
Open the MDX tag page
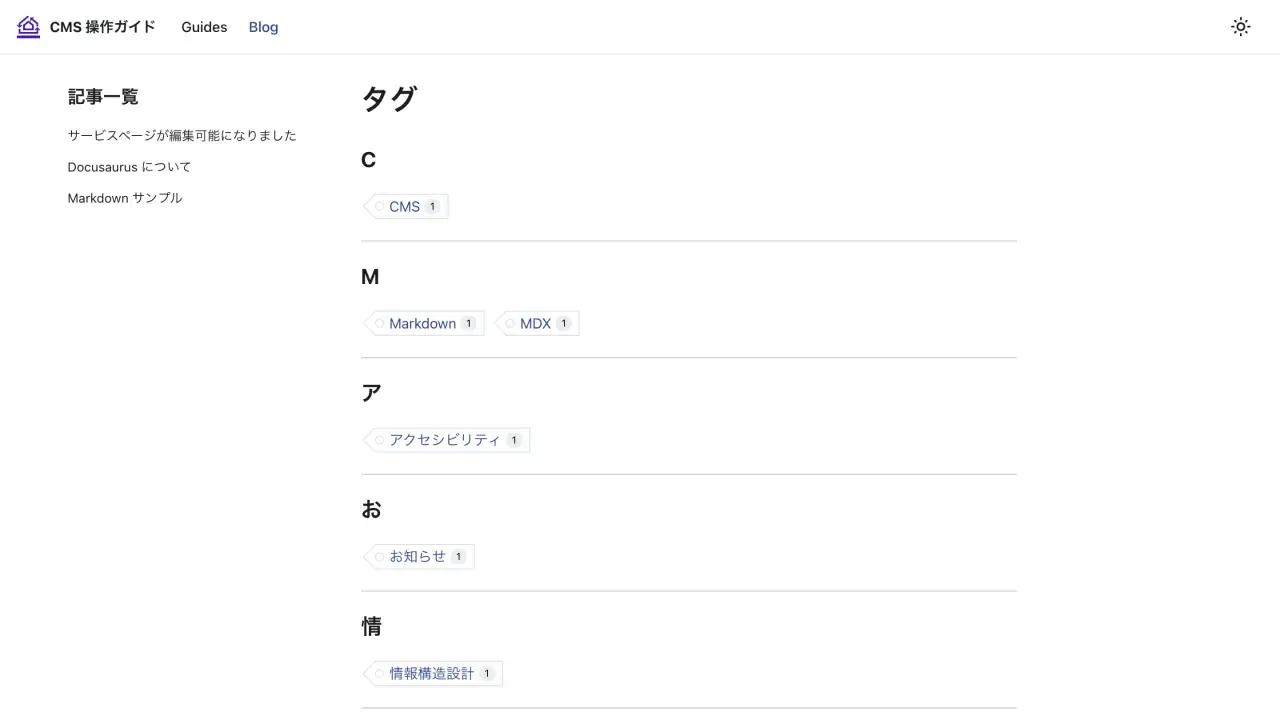[535, 323]
